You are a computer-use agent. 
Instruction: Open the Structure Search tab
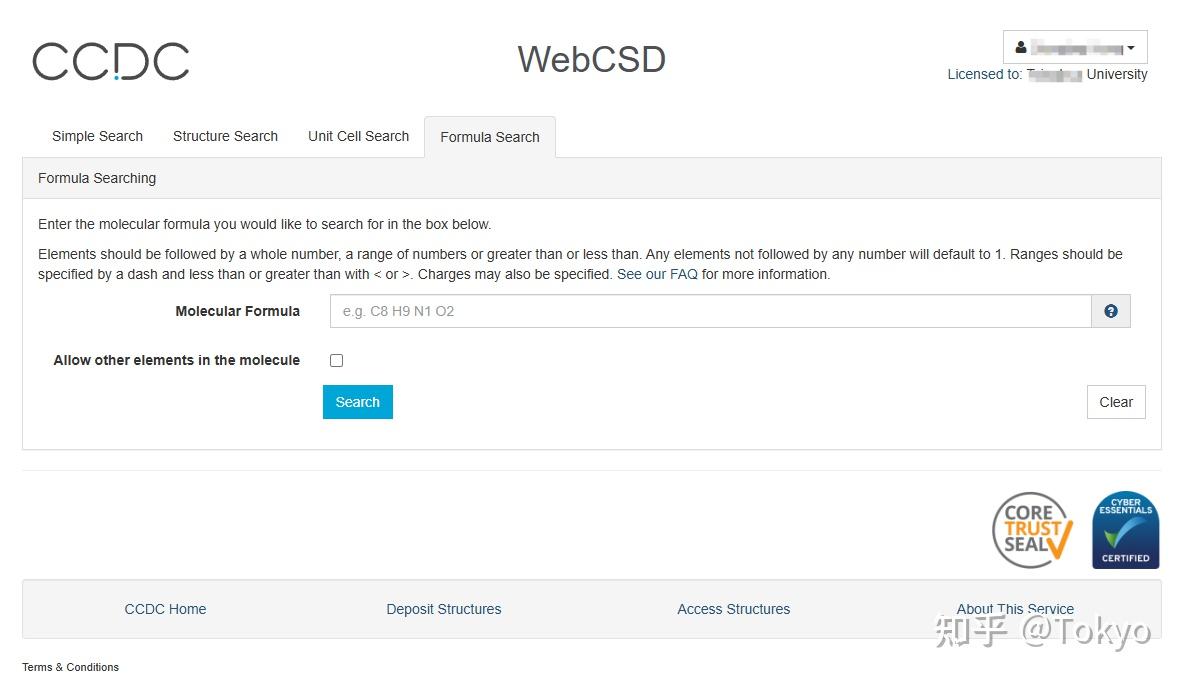[x=225, y=137]
